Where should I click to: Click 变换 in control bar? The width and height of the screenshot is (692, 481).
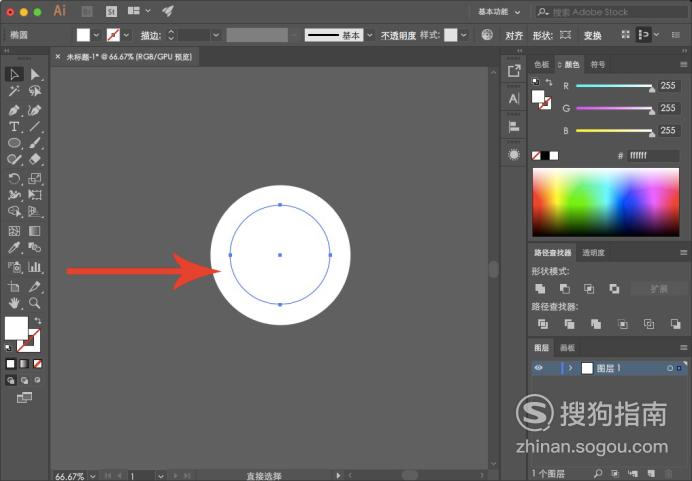[x=593, y=35]
